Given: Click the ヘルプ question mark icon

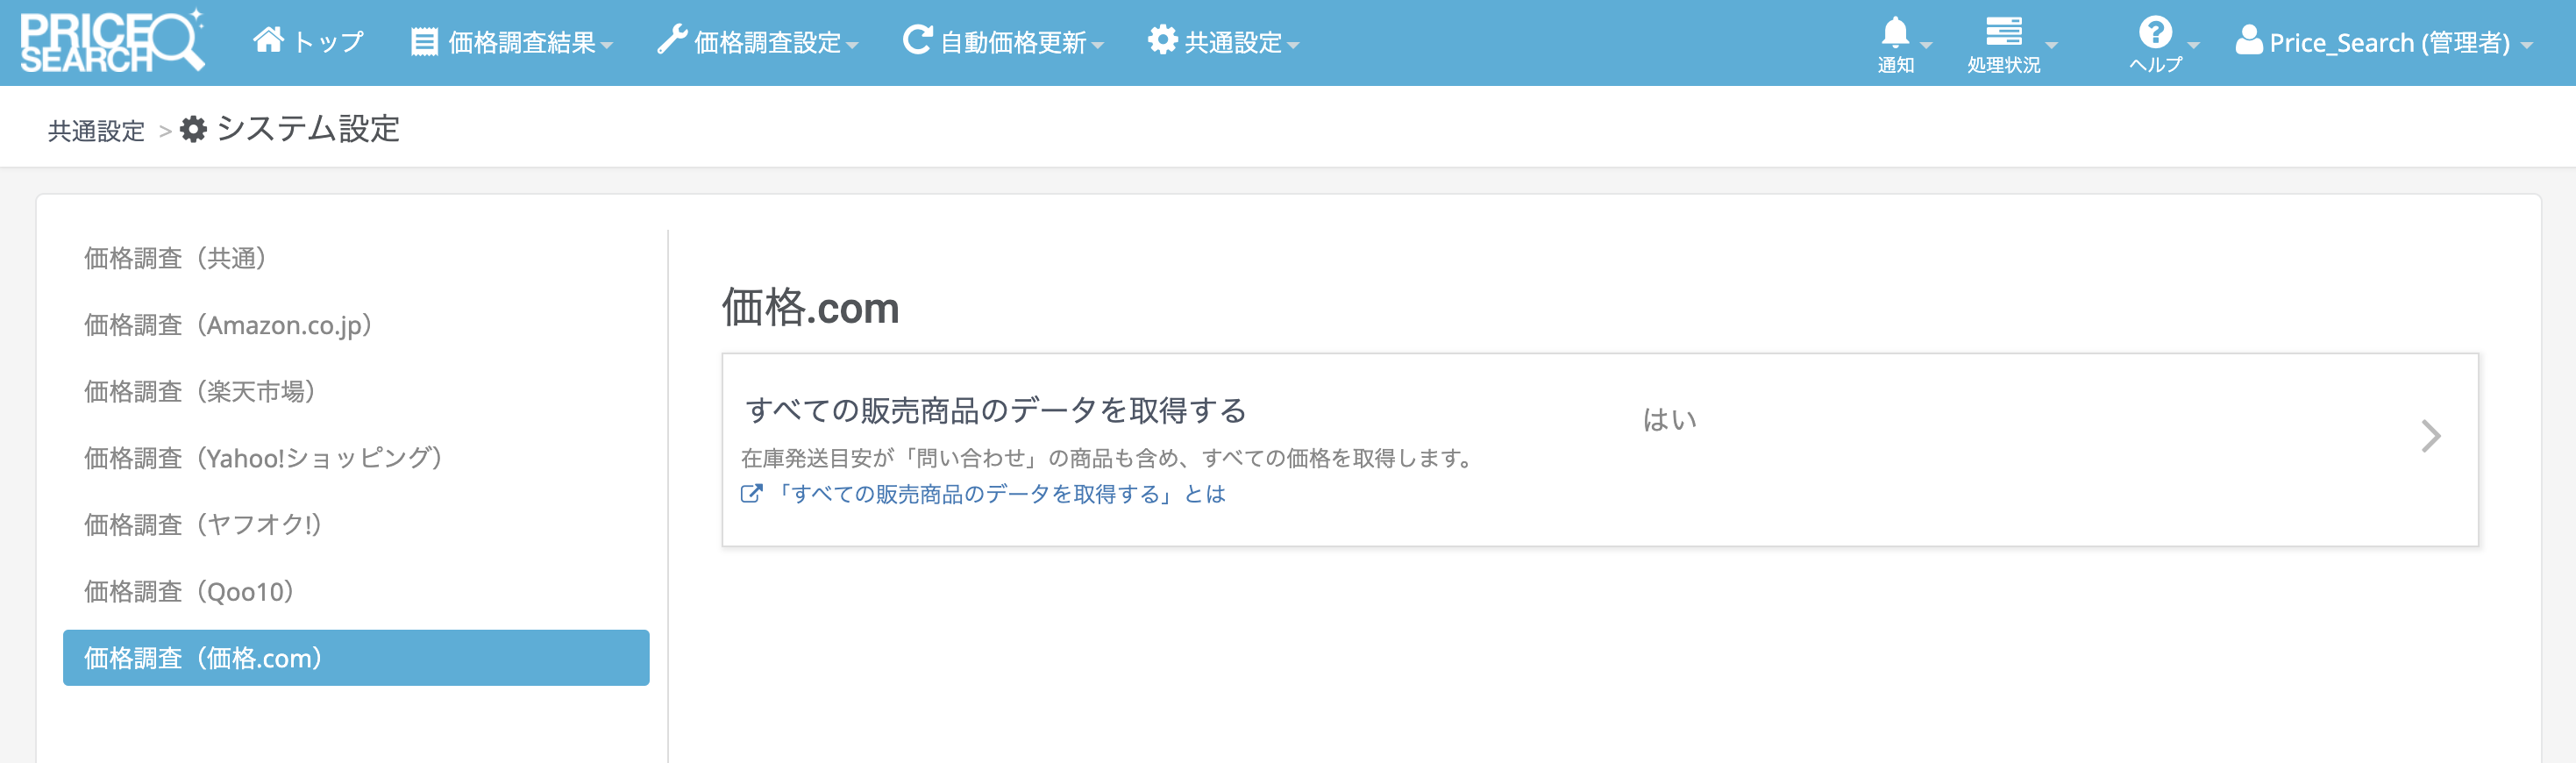Looking at the screenshot, I should coord(2154,33).
